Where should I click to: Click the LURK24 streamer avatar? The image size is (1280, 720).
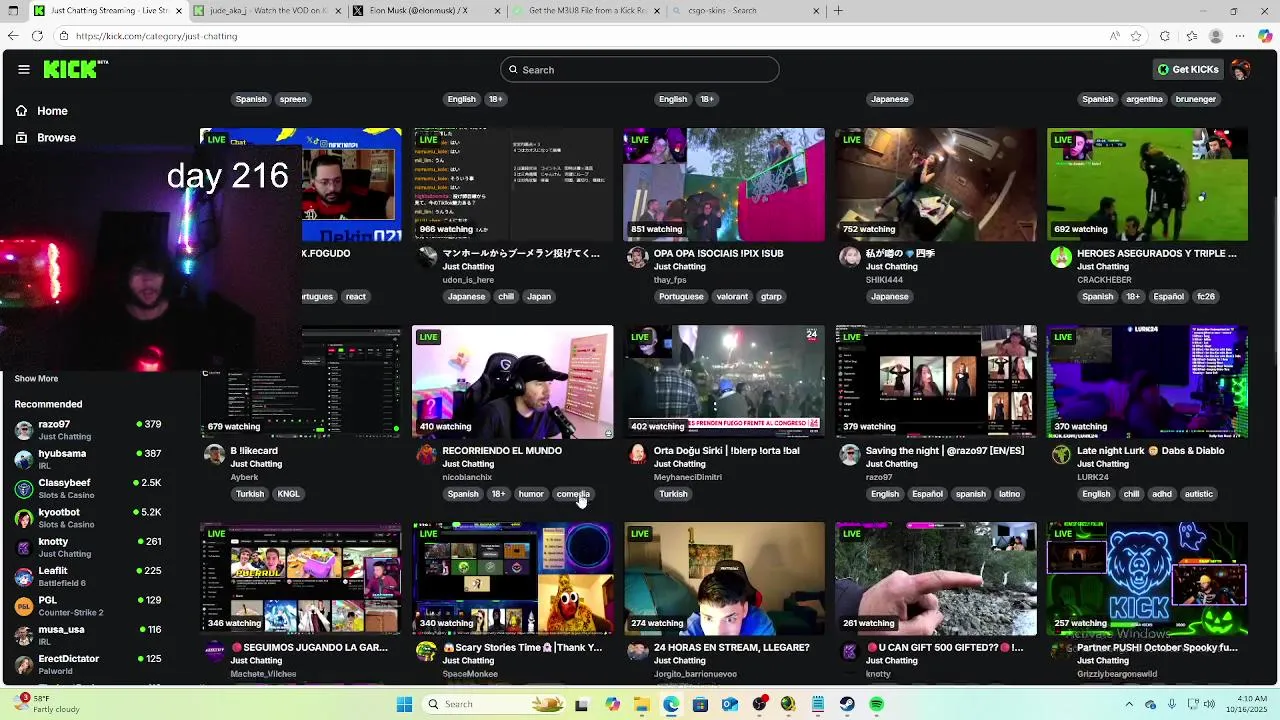point(1061,454)
